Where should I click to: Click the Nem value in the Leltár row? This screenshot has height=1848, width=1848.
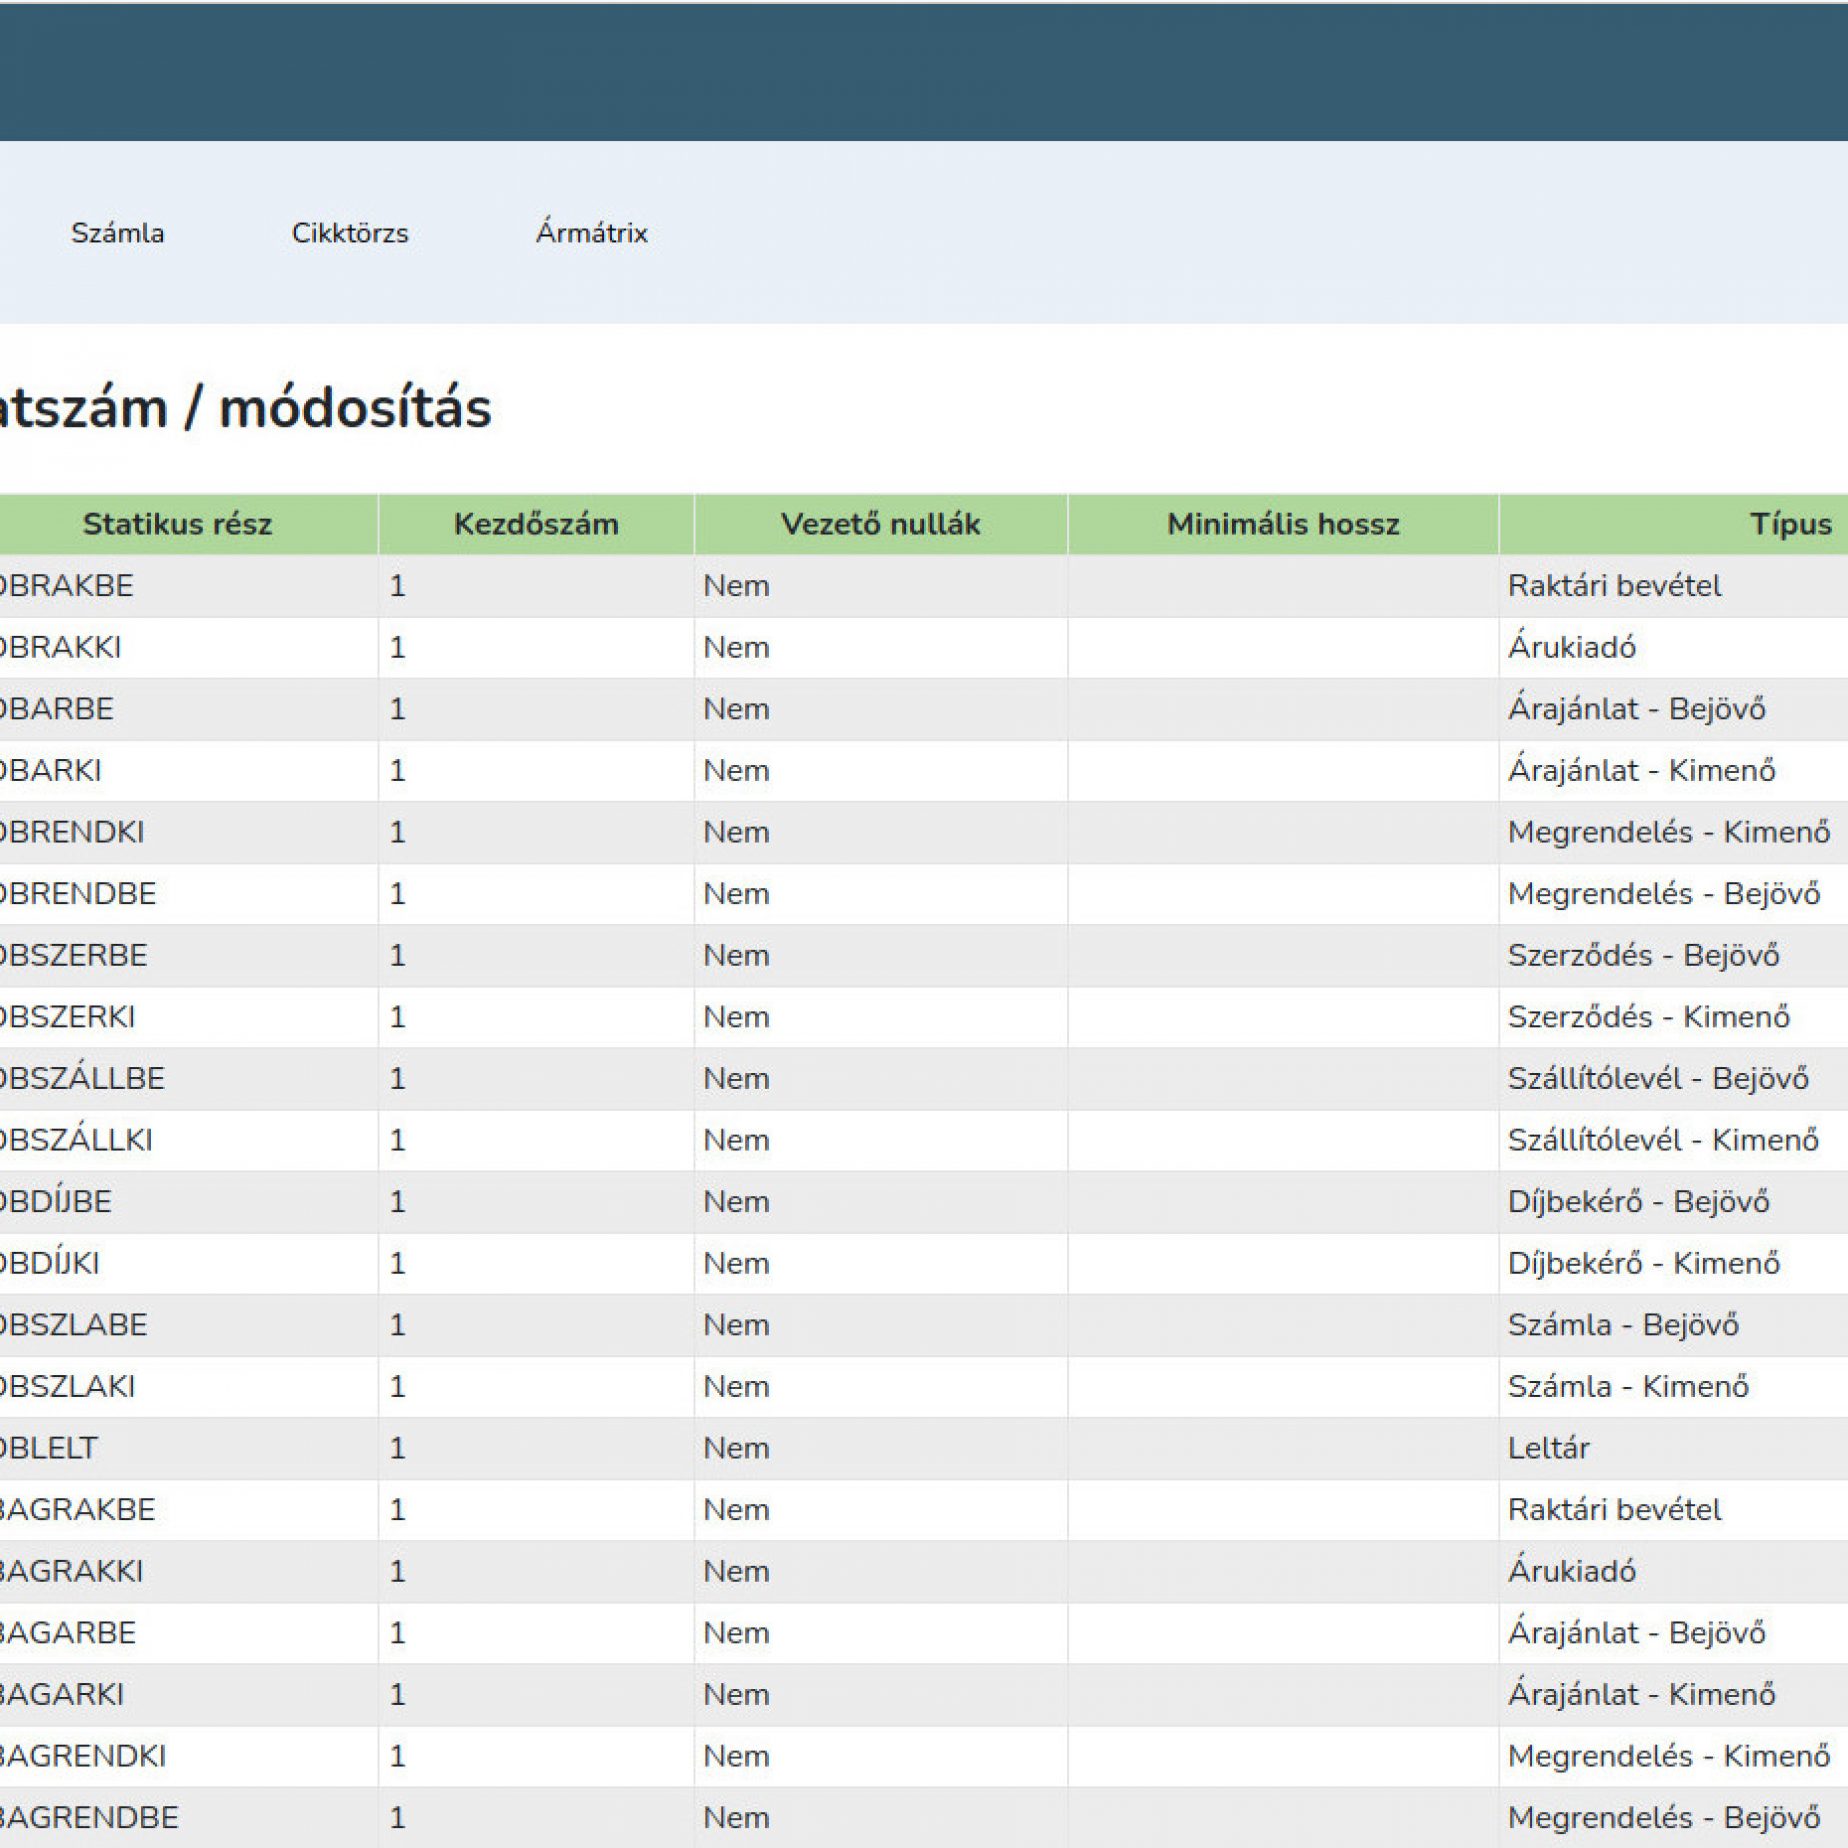pos(736,1448)
